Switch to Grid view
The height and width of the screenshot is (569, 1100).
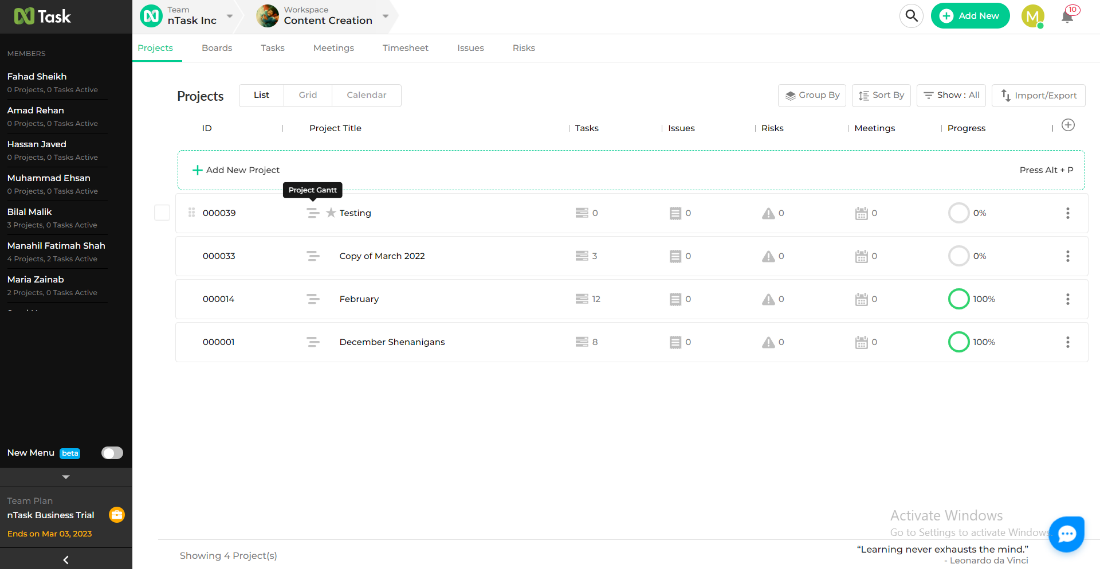point(308,95)
